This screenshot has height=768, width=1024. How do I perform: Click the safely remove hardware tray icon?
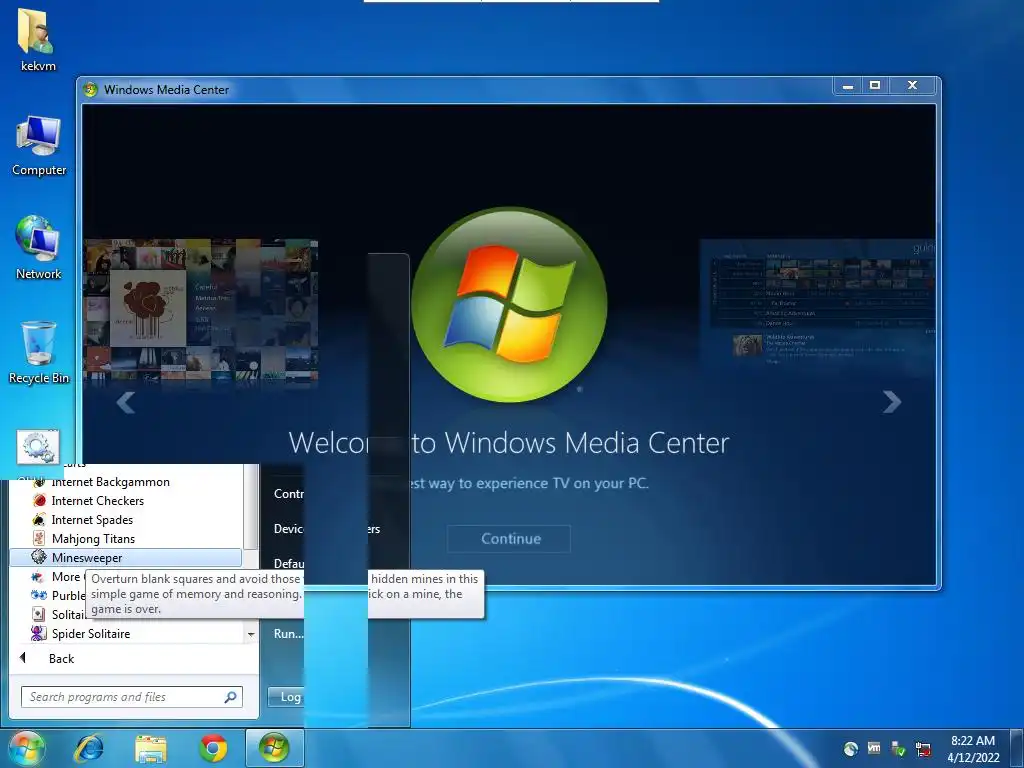tap(899, 748)
